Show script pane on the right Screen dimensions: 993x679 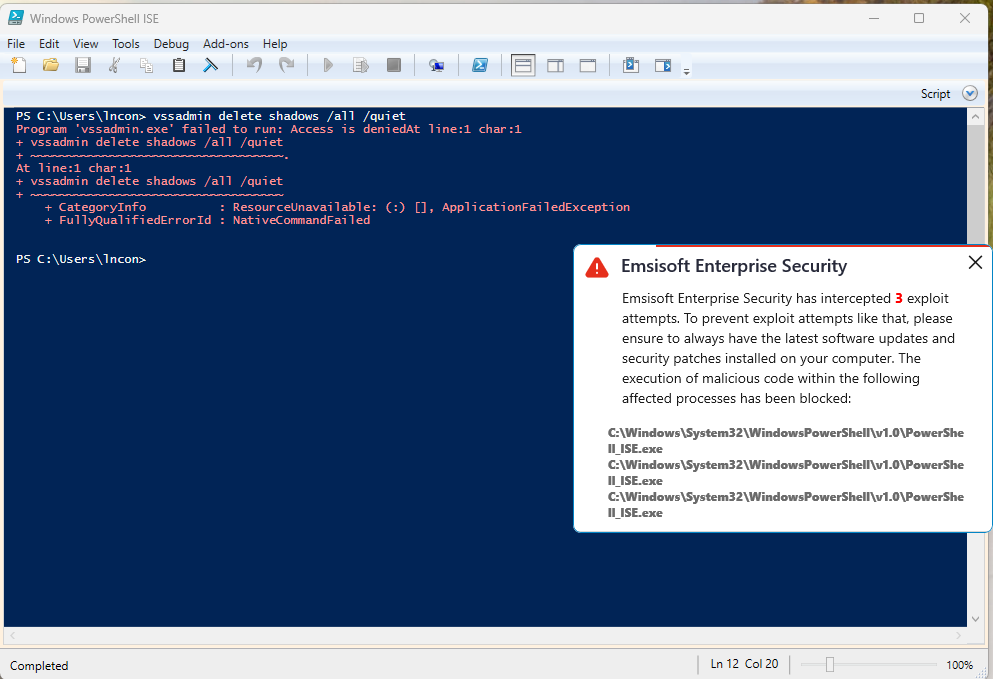pyautogui.click(x=555, y=65)
